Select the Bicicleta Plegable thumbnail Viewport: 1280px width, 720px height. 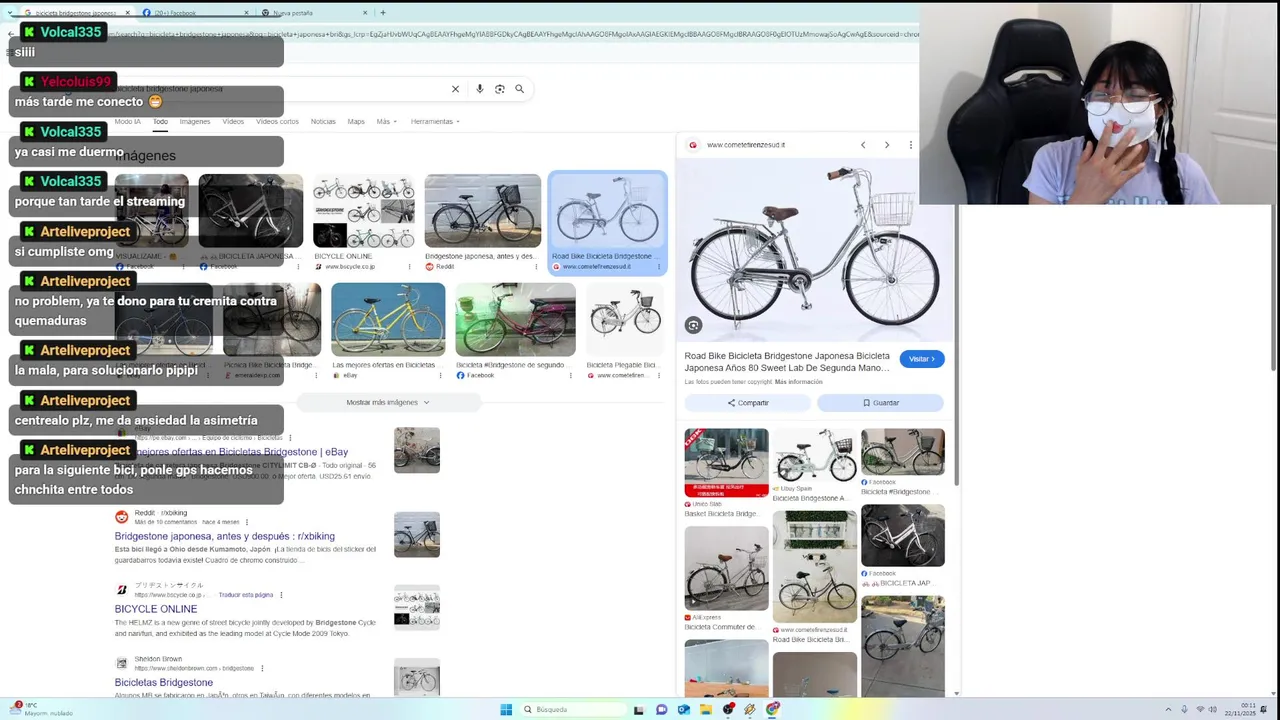point(625,319)
